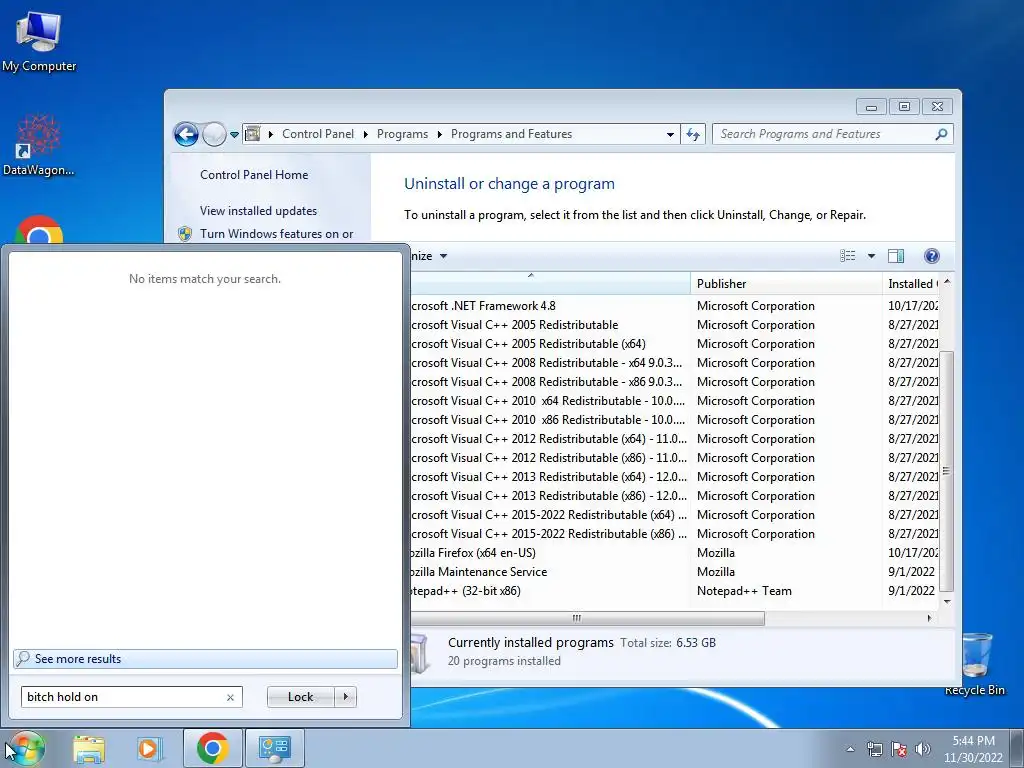Open the clock showing 5:44 PM
Viewport: 1024px width, 768px height.
[x=973, y=749]
